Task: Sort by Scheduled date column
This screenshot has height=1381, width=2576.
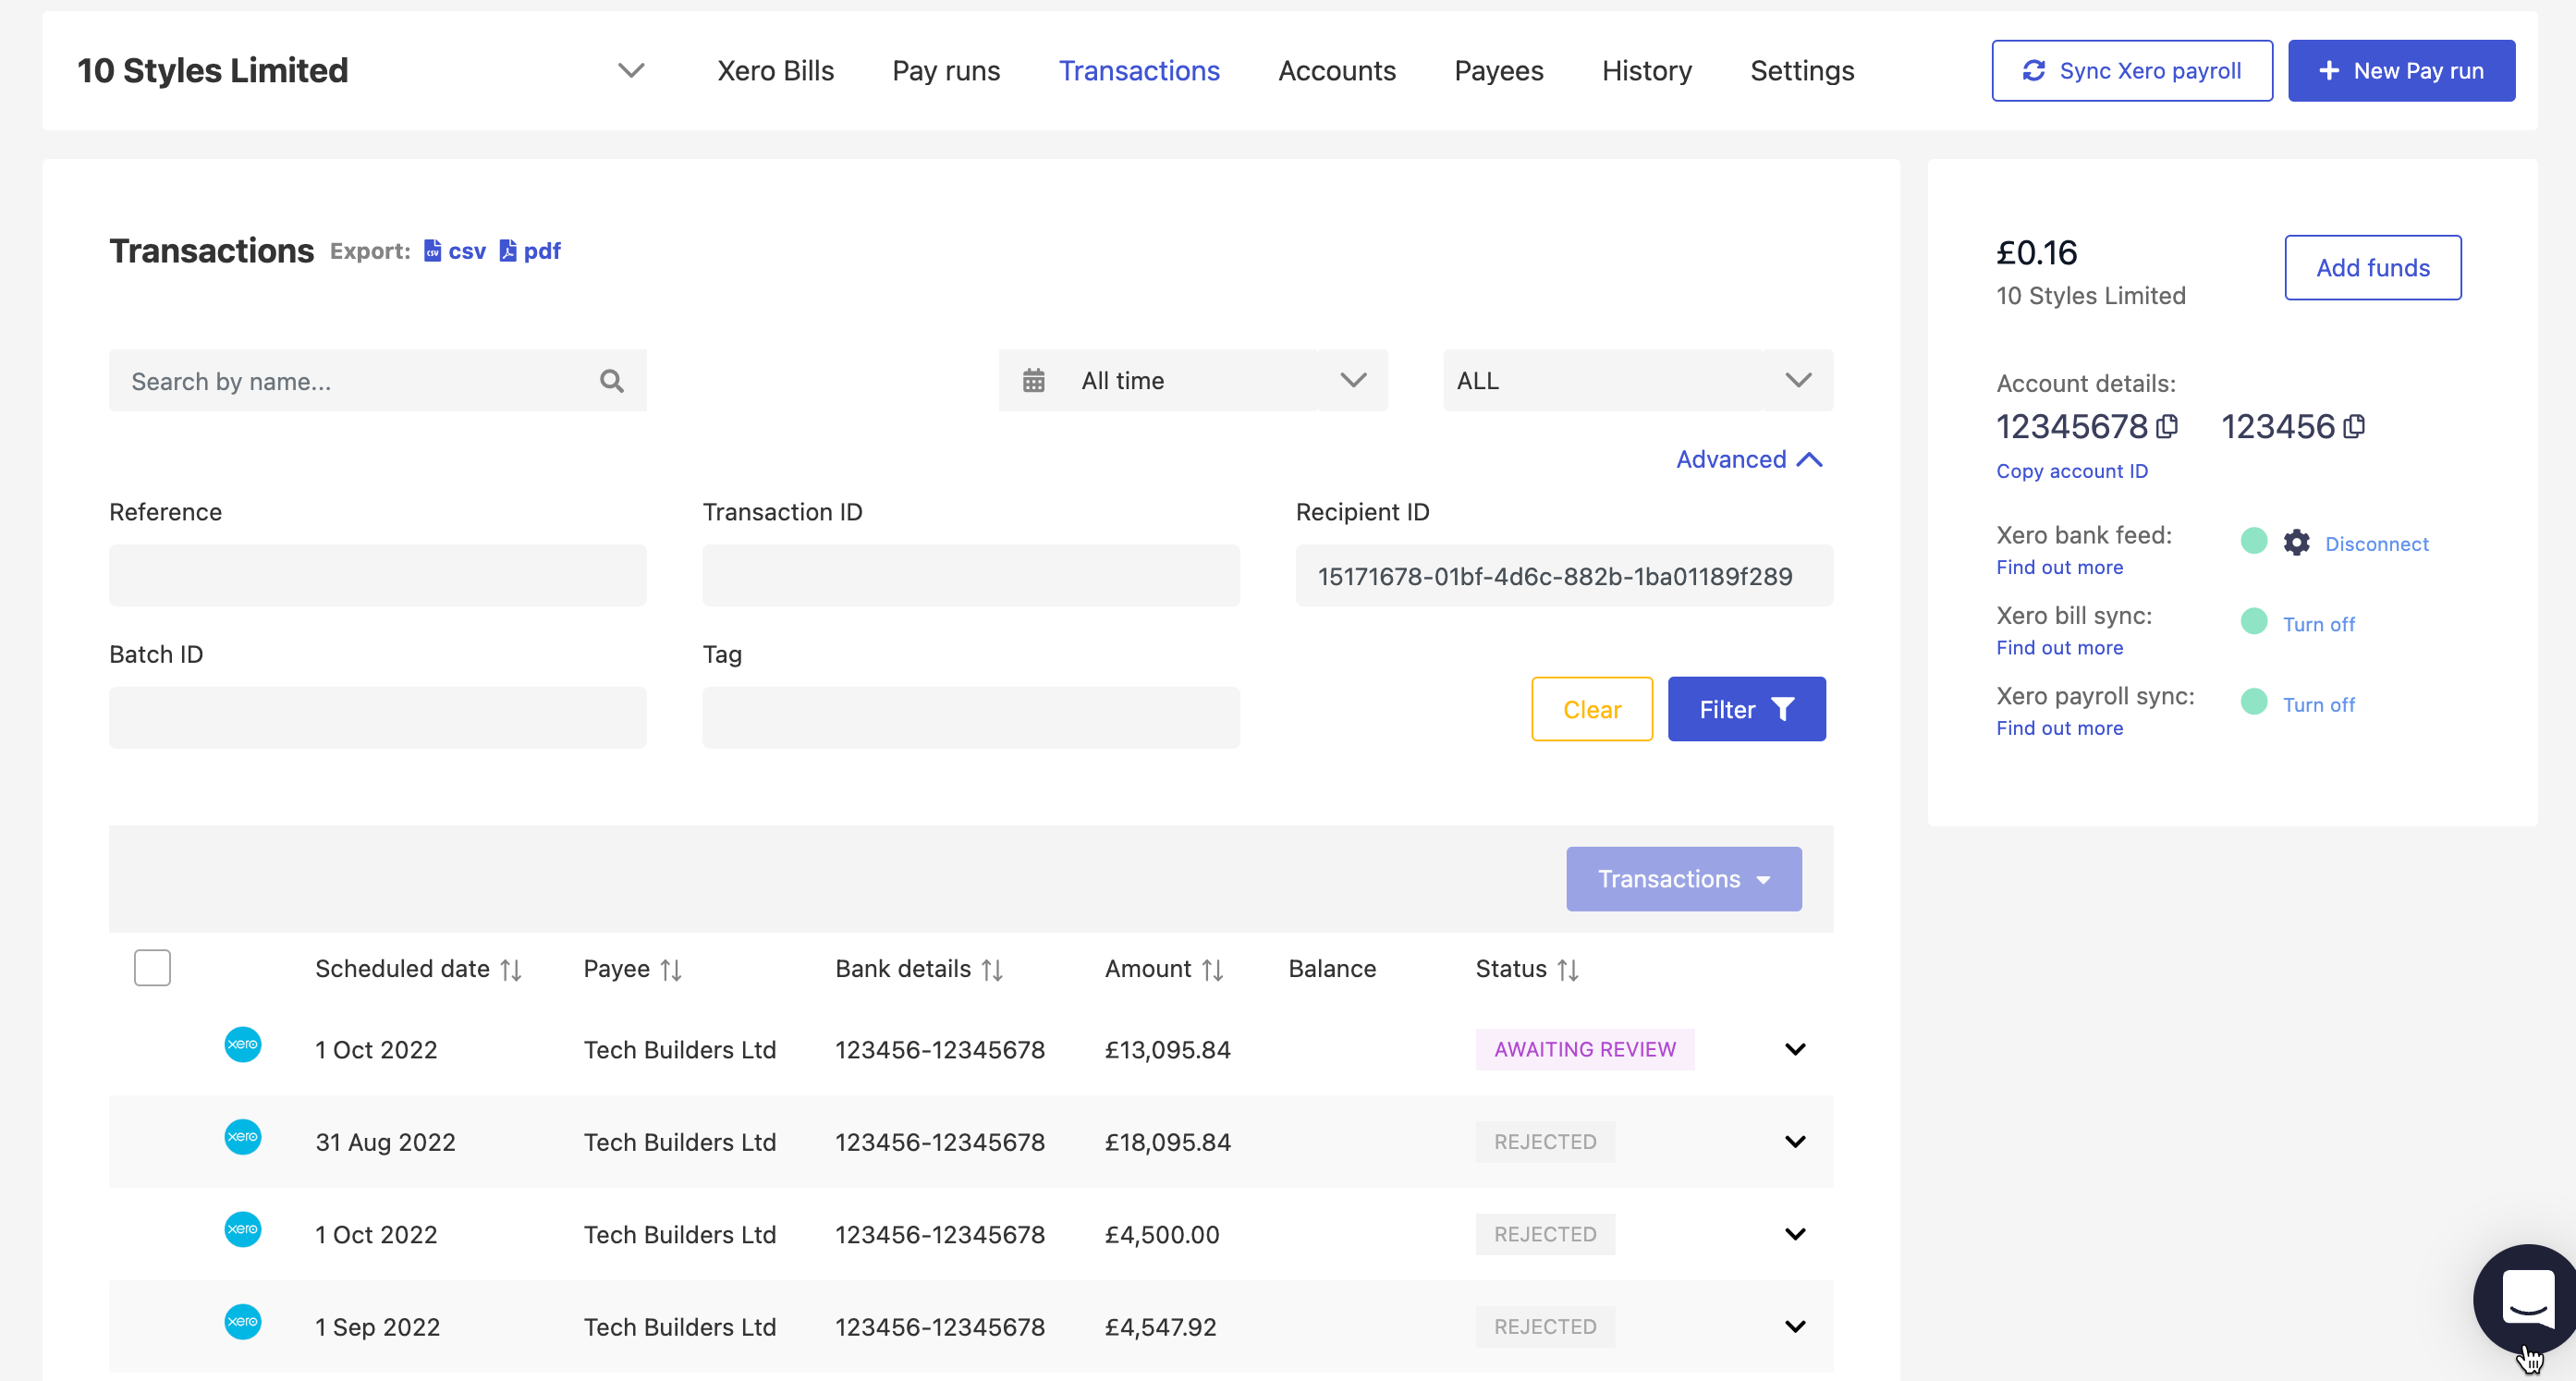Action: 510,969
